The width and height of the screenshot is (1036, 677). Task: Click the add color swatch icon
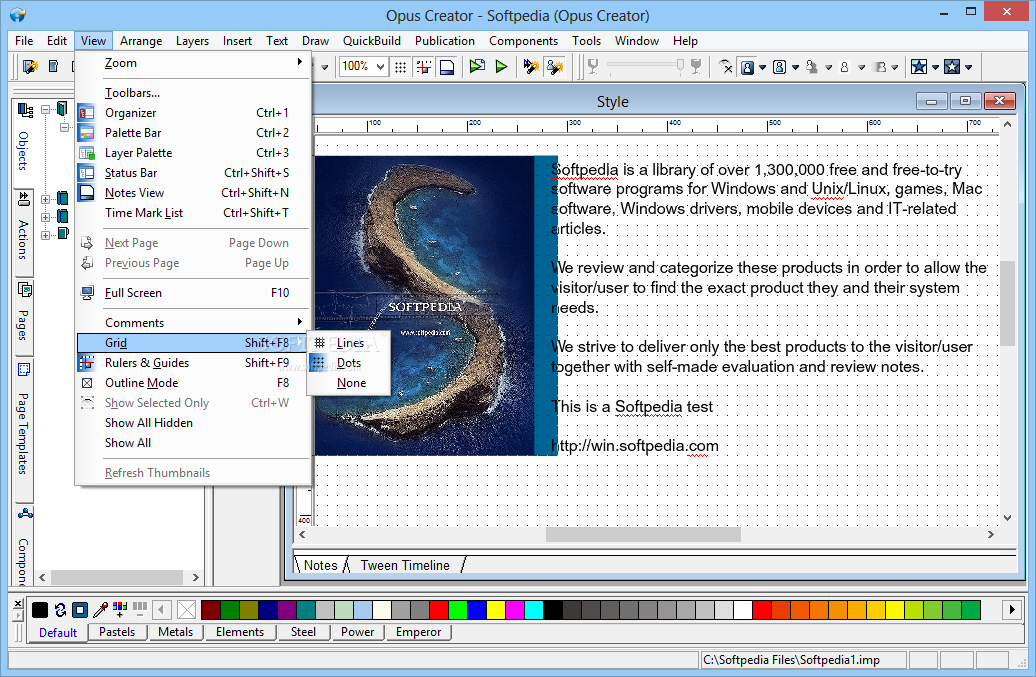120,610
